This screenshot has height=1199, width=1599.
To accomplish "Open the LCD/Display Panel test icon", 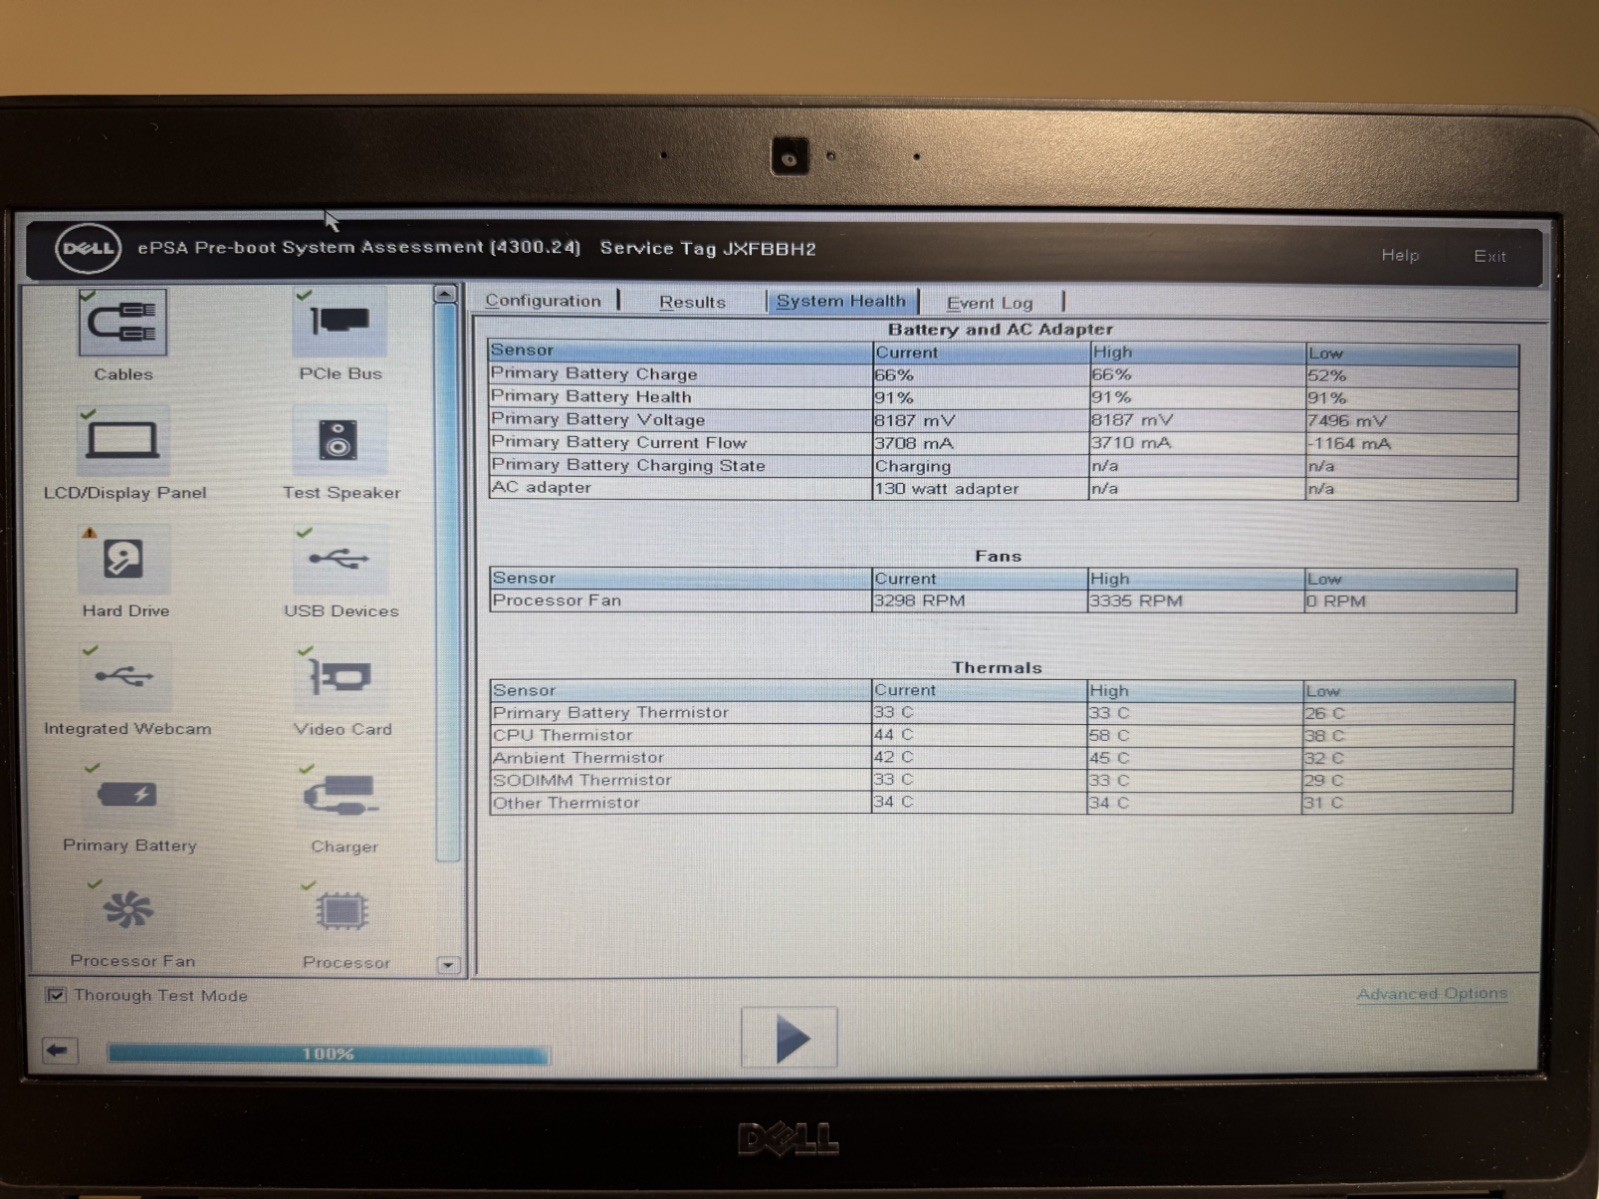I will click(x=123, y=440).
